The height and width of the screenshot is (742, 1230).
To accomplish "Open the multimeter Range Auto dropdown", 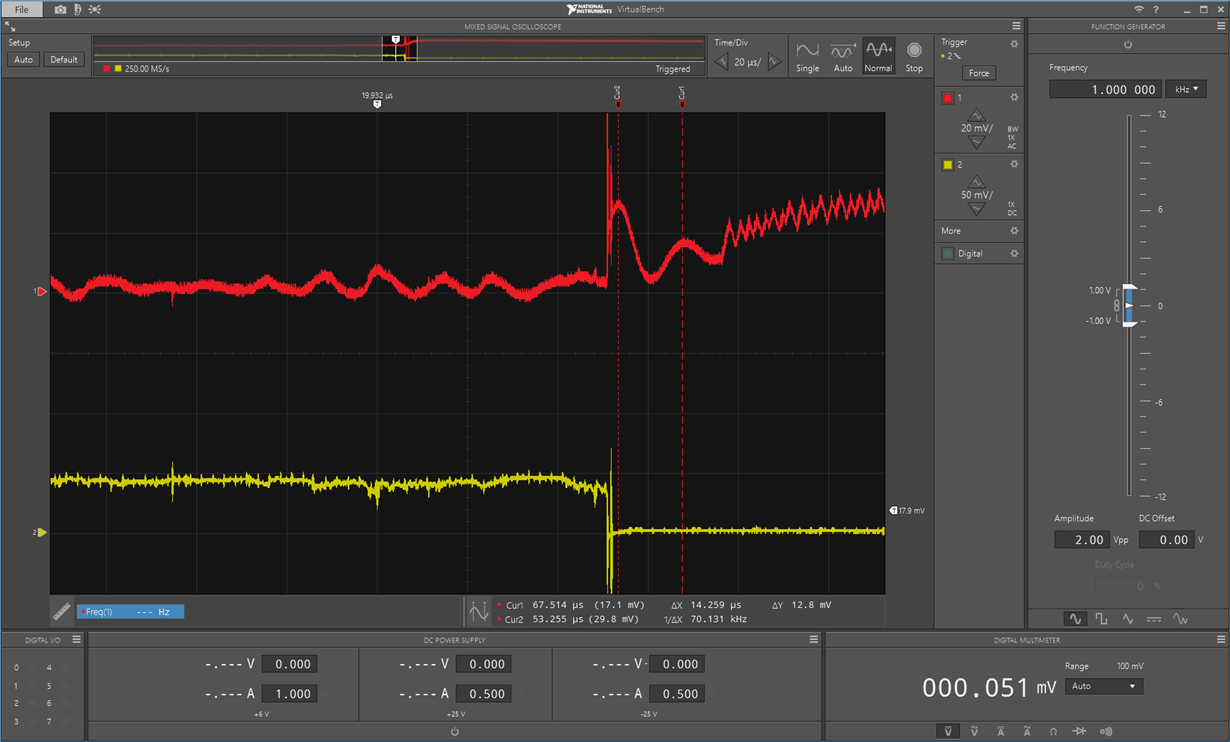I will pos(1103,687).
